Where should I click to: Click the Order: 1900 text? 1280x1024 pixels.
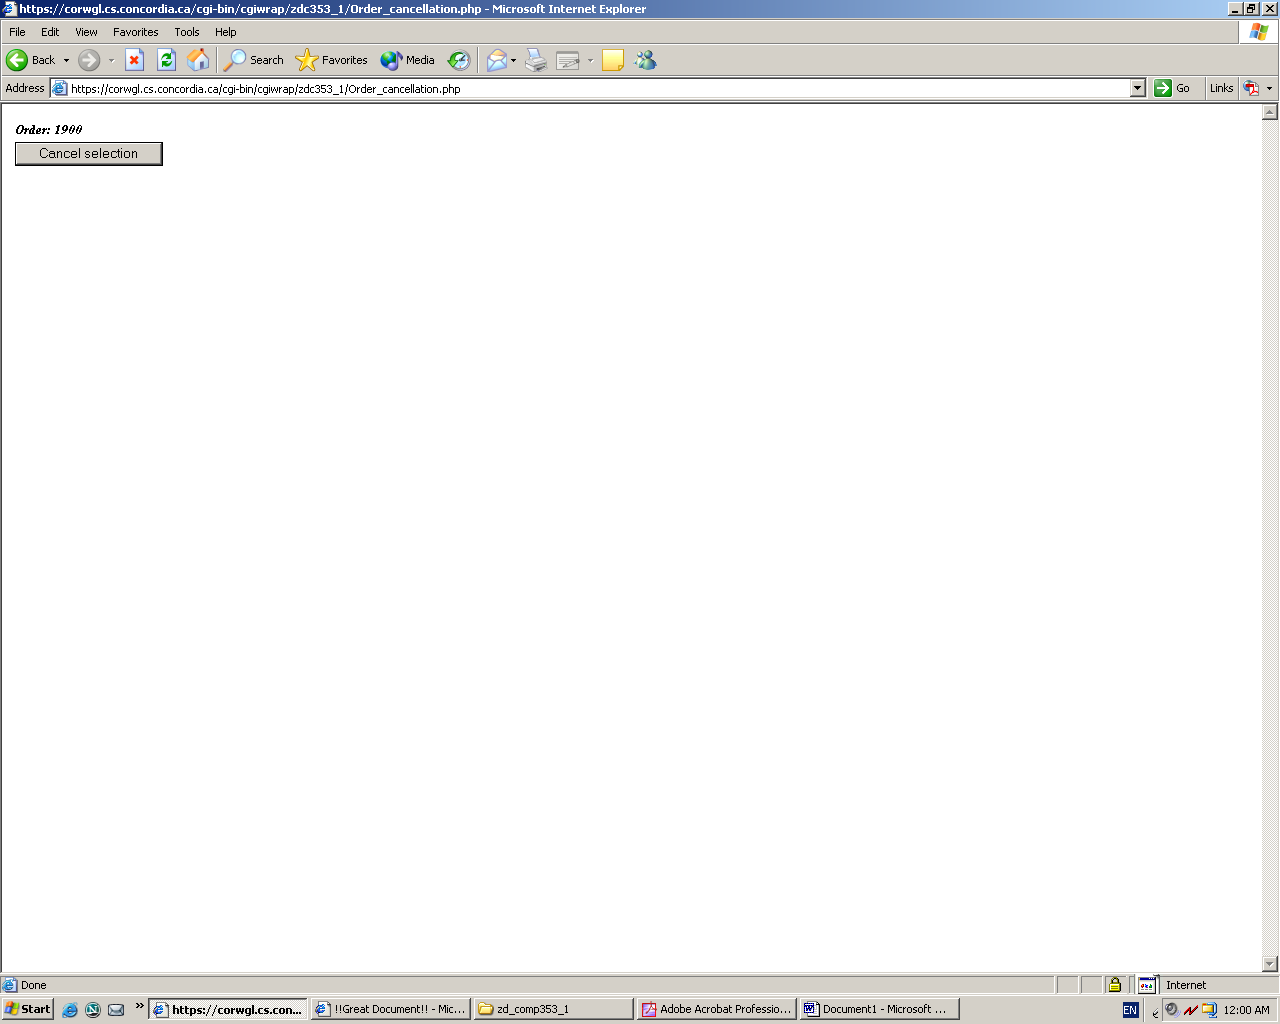(49, 129)
